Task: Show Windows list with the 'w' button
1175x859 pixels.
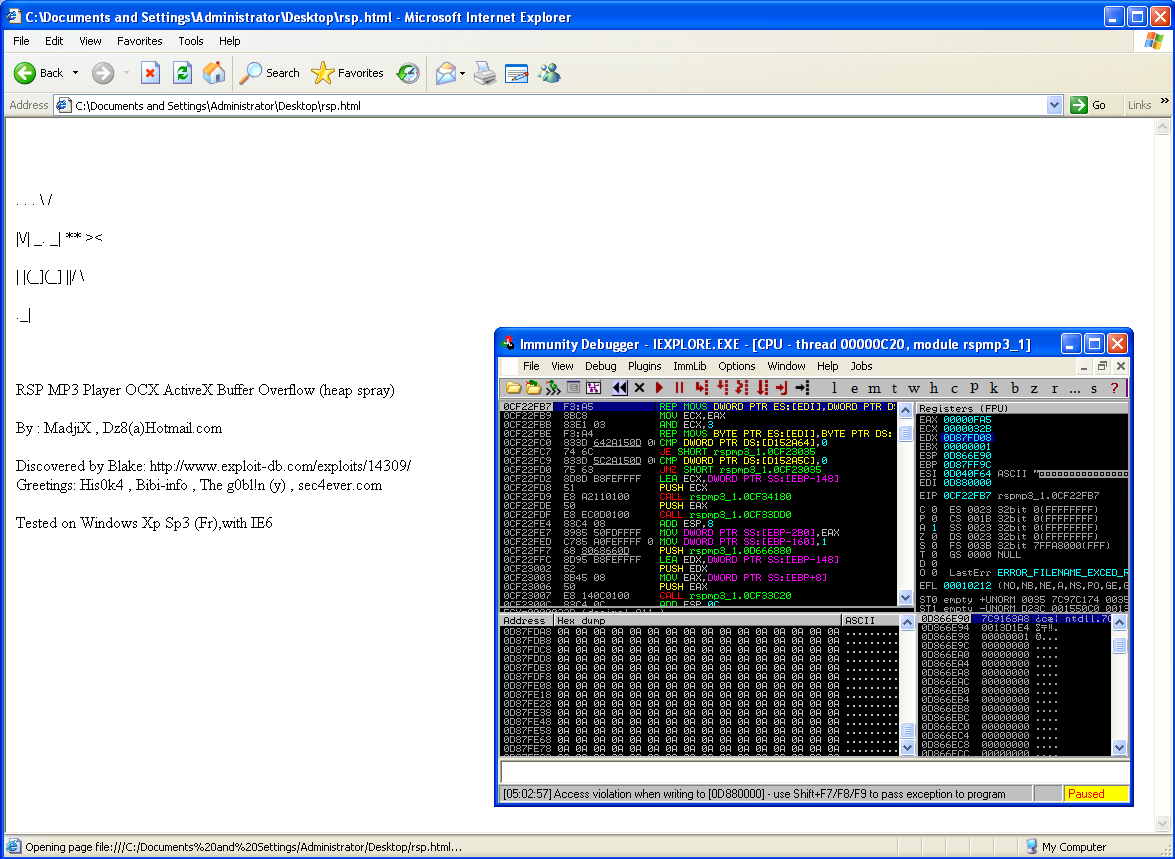Action: tap(913, 388)
